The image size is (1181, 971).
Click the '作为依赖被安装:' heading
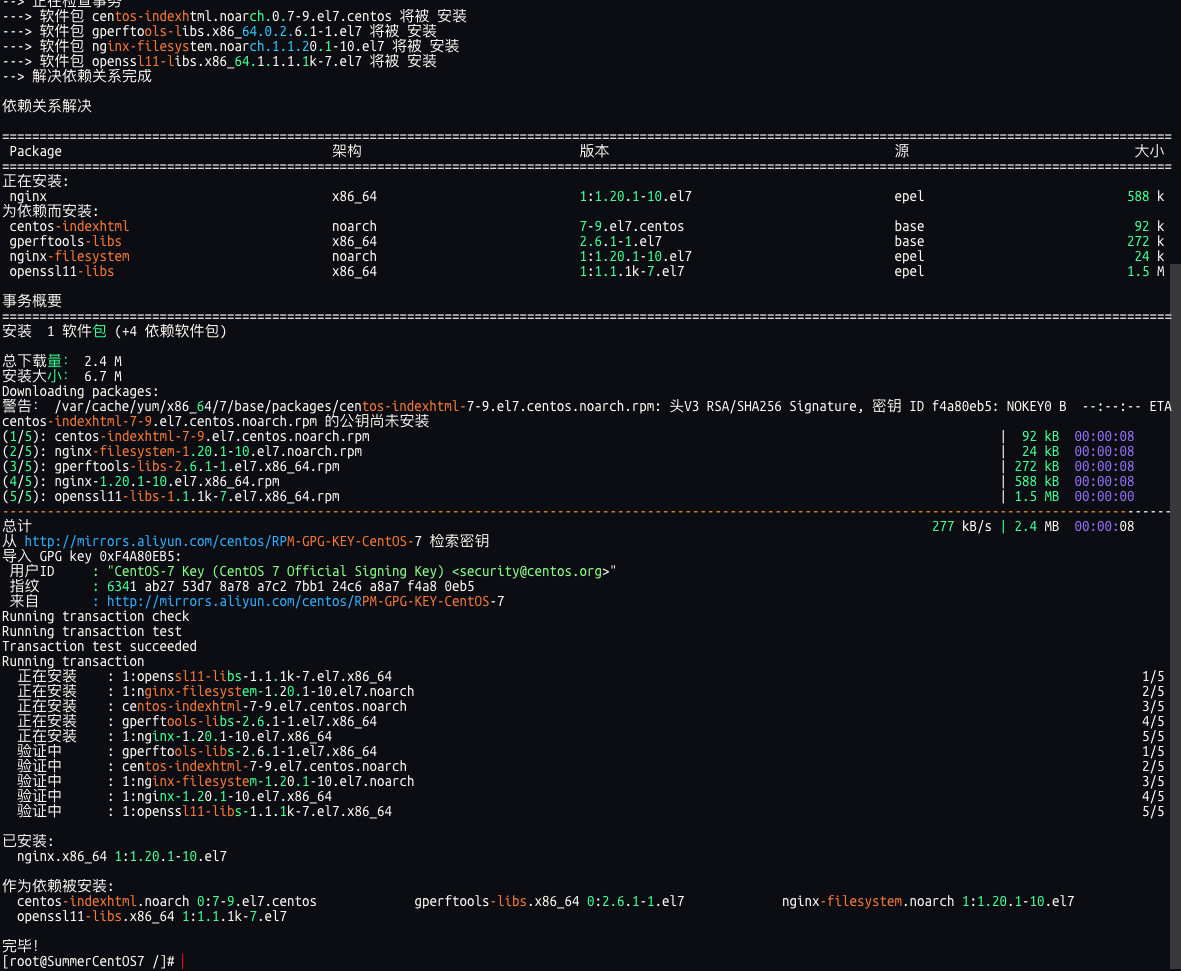click(58, 887)
